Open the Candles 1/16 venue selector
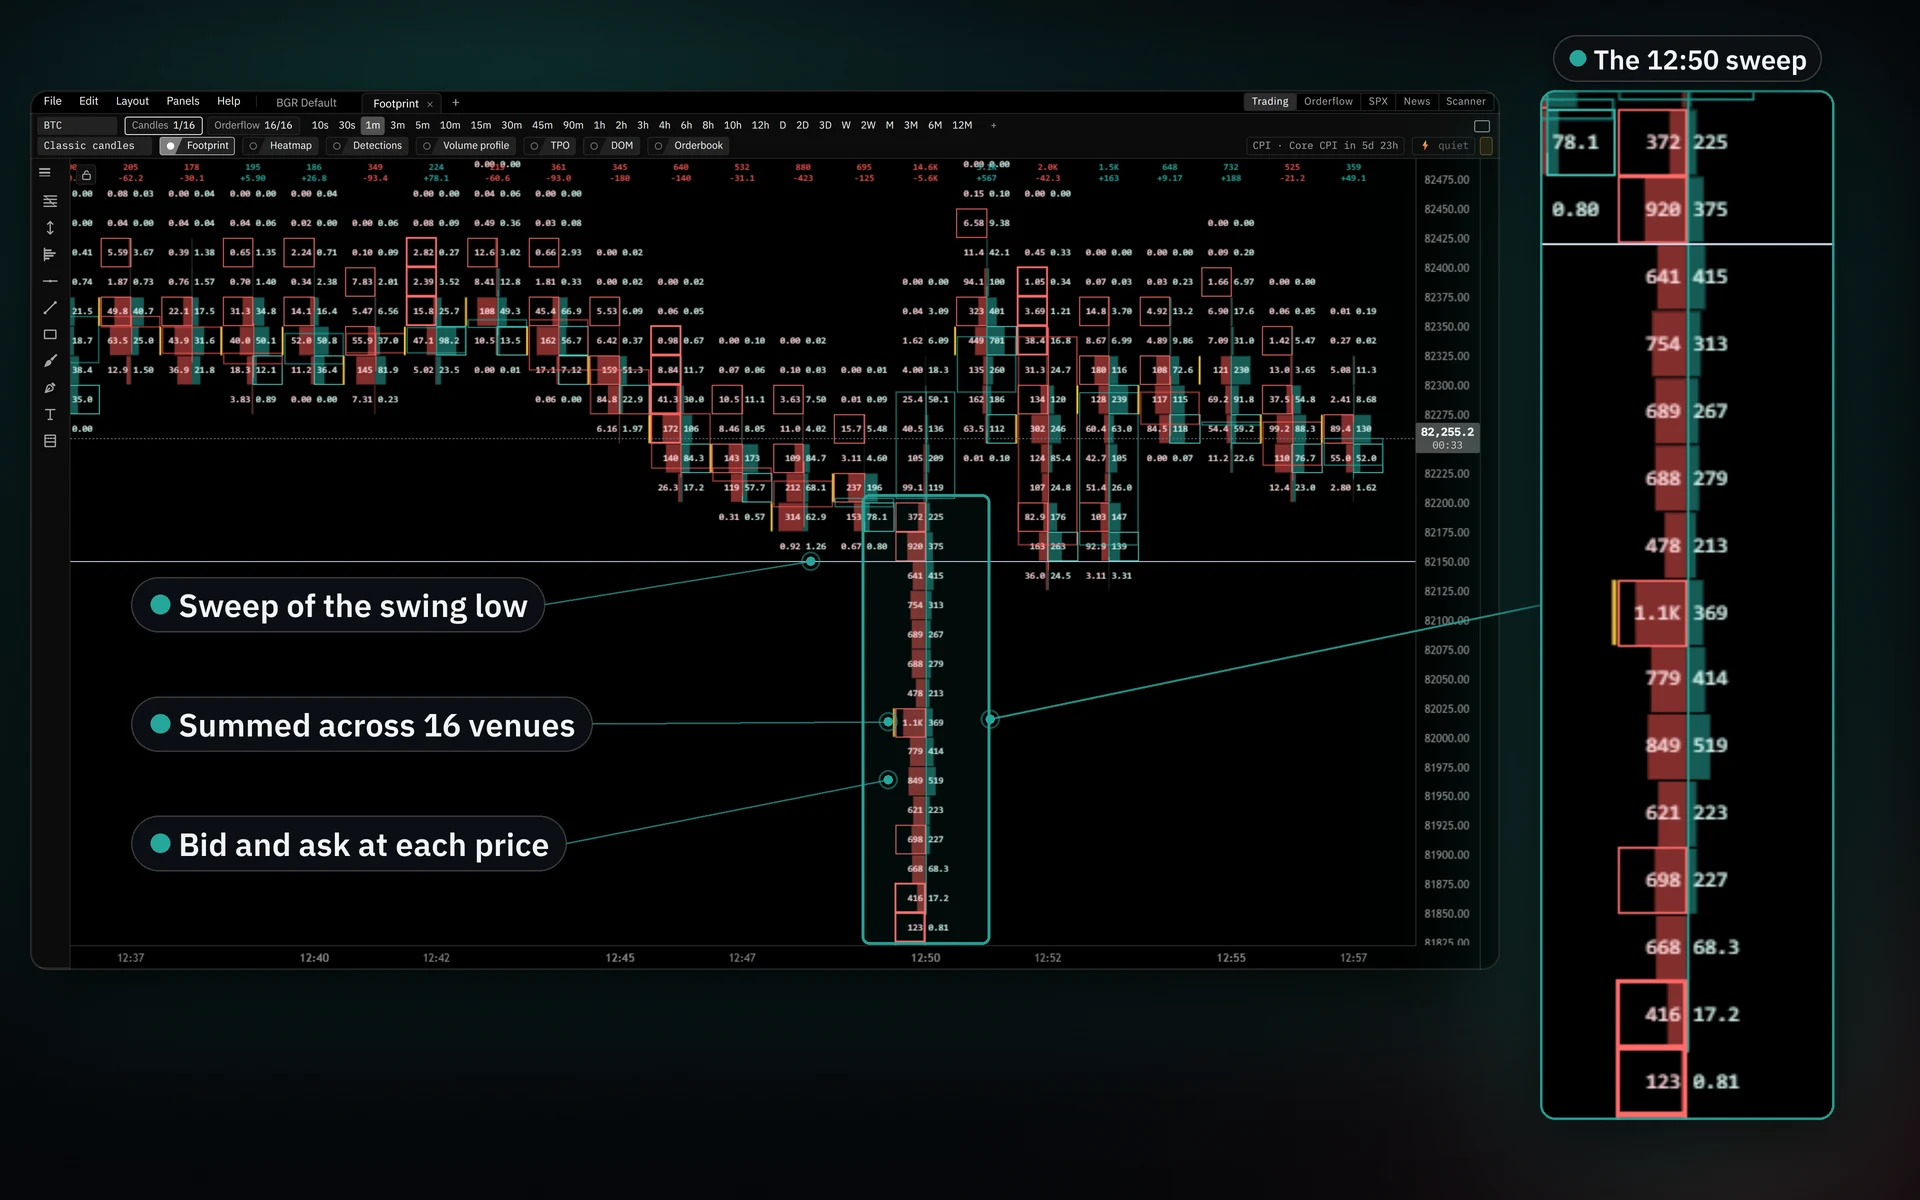The width and height of the screenshot is (1920, 1200). (163, 126)
